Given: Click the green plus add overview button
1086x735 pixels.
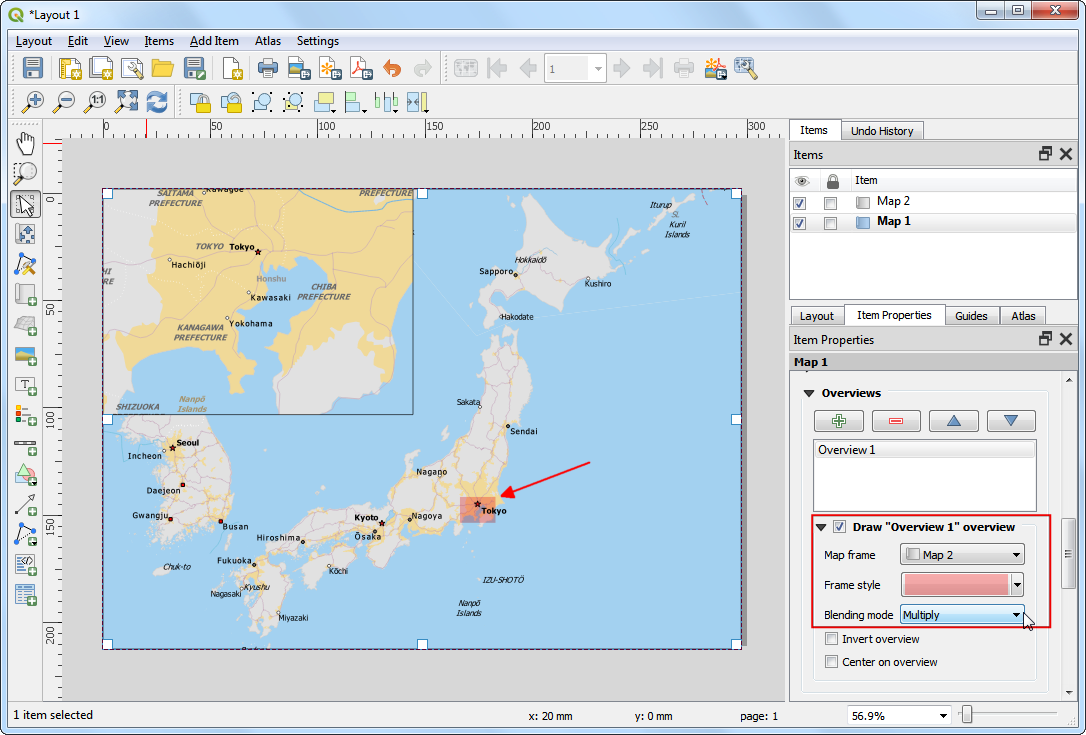Looking at the screenshot, I should point(839,421).
